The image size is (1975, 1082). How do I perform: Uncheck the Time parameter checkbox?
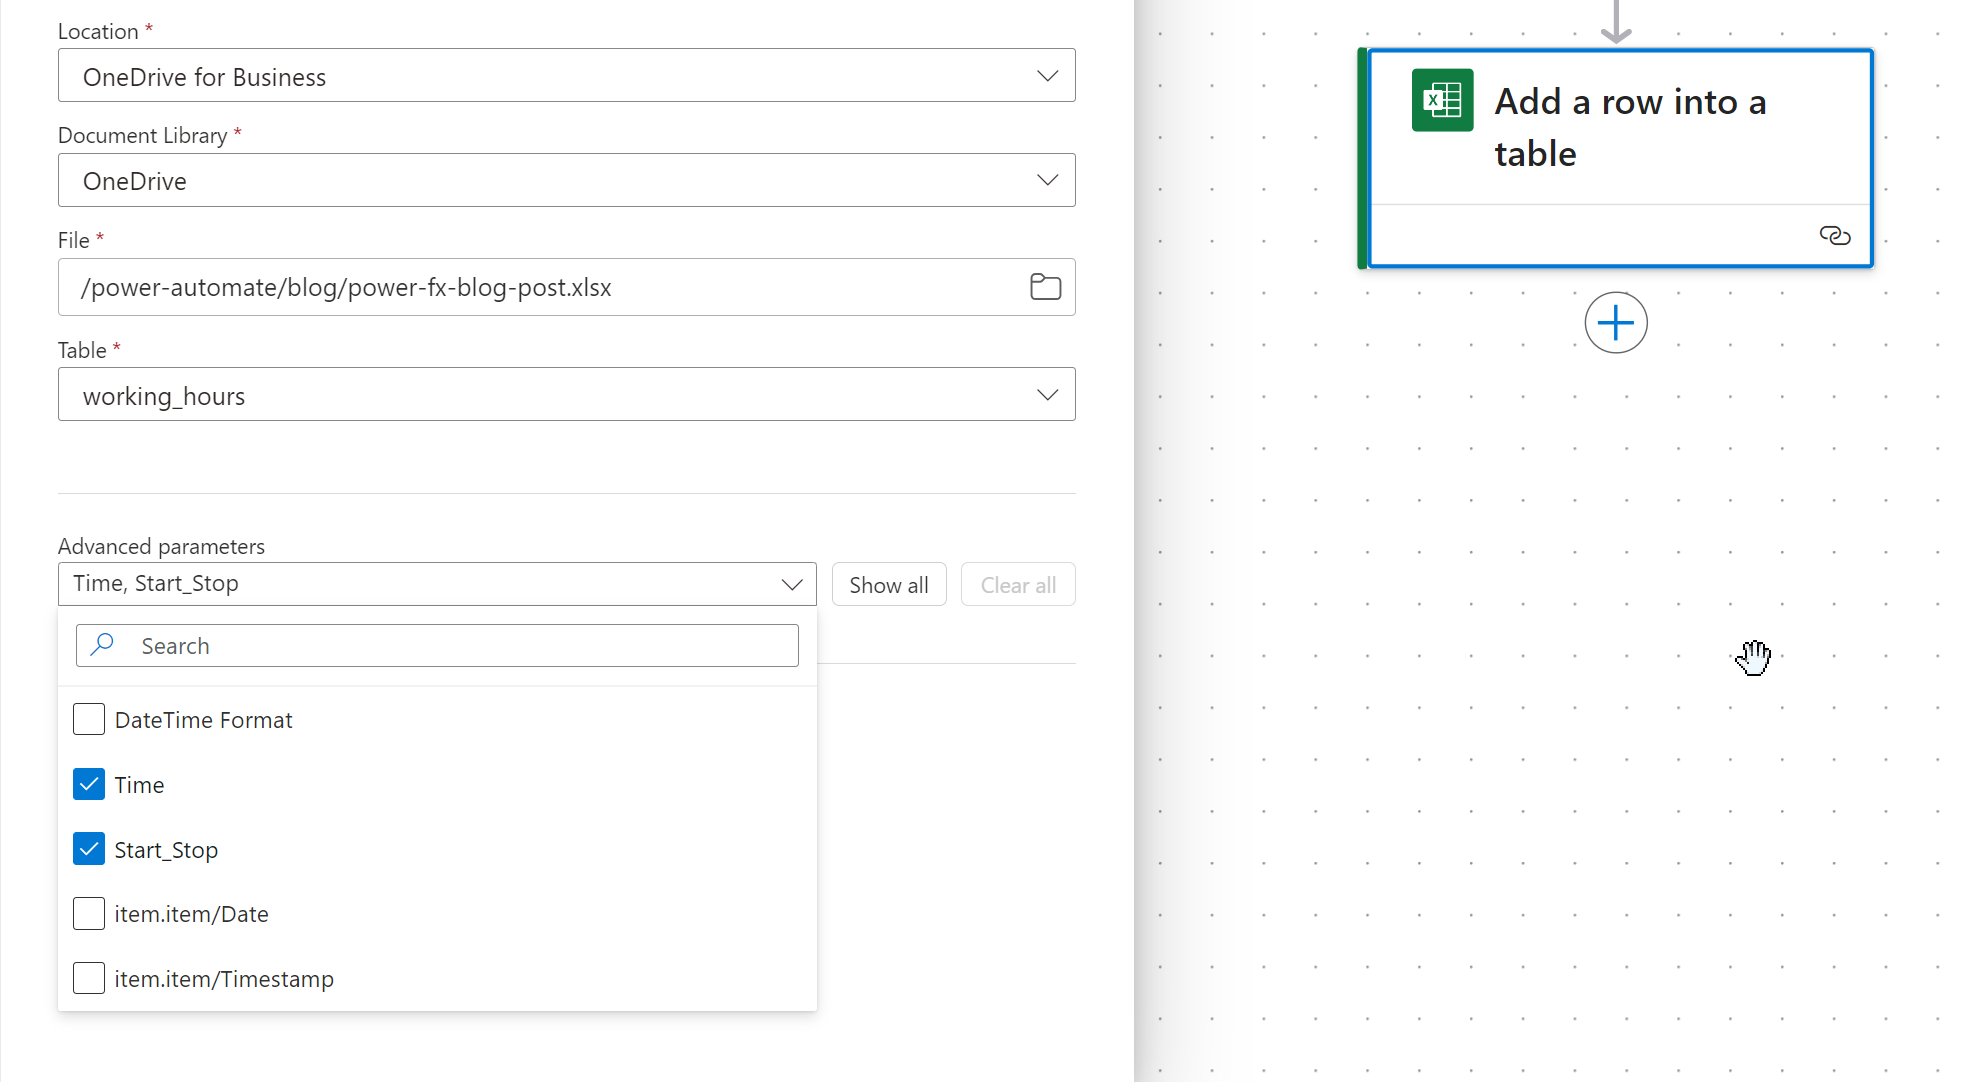[x=89, y=784]
